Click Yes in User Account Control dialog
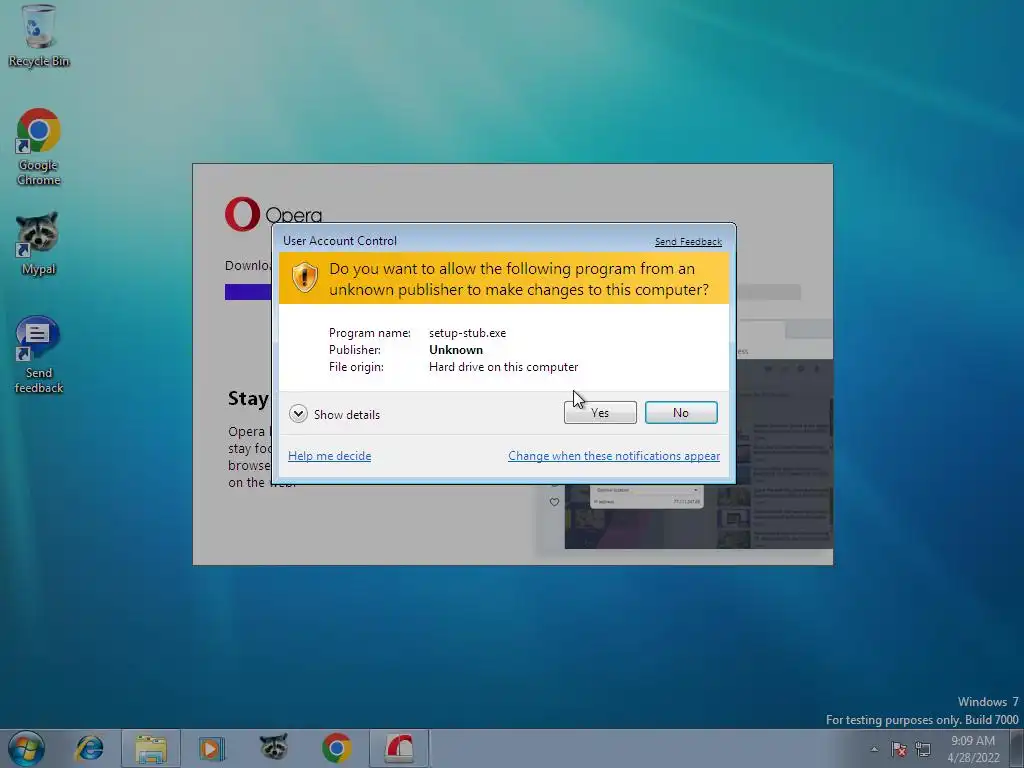 600,413
